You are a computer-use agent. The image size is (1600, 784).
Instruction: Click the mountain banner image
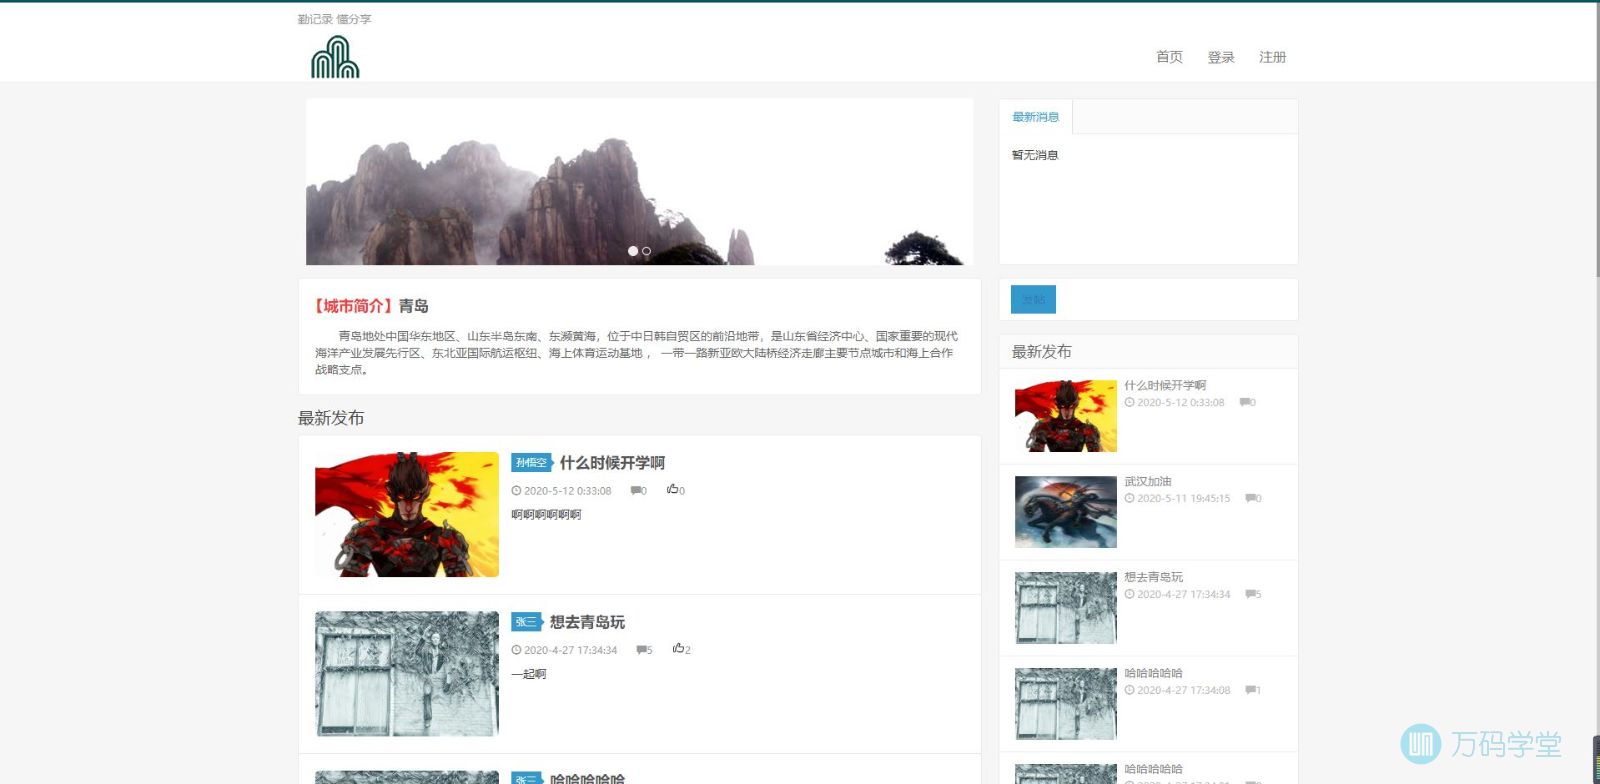click(x=640, y=182)
